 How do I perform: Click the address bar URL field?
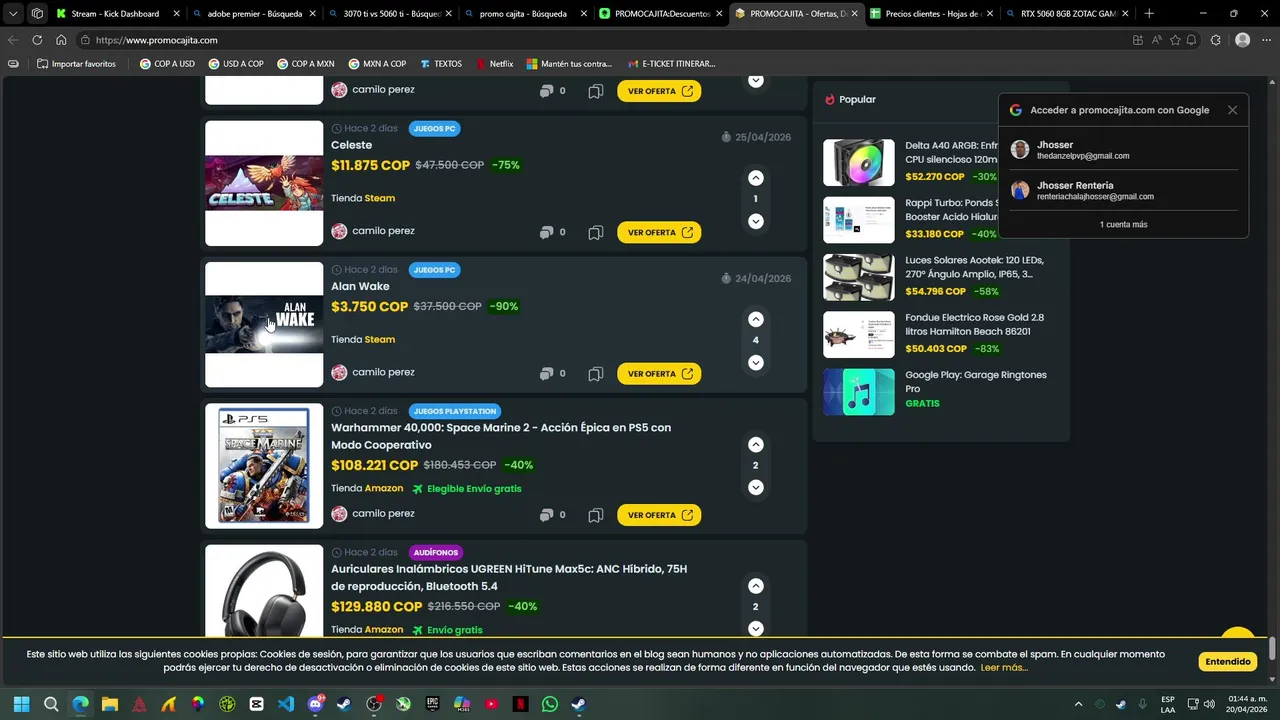click(600, 40)
